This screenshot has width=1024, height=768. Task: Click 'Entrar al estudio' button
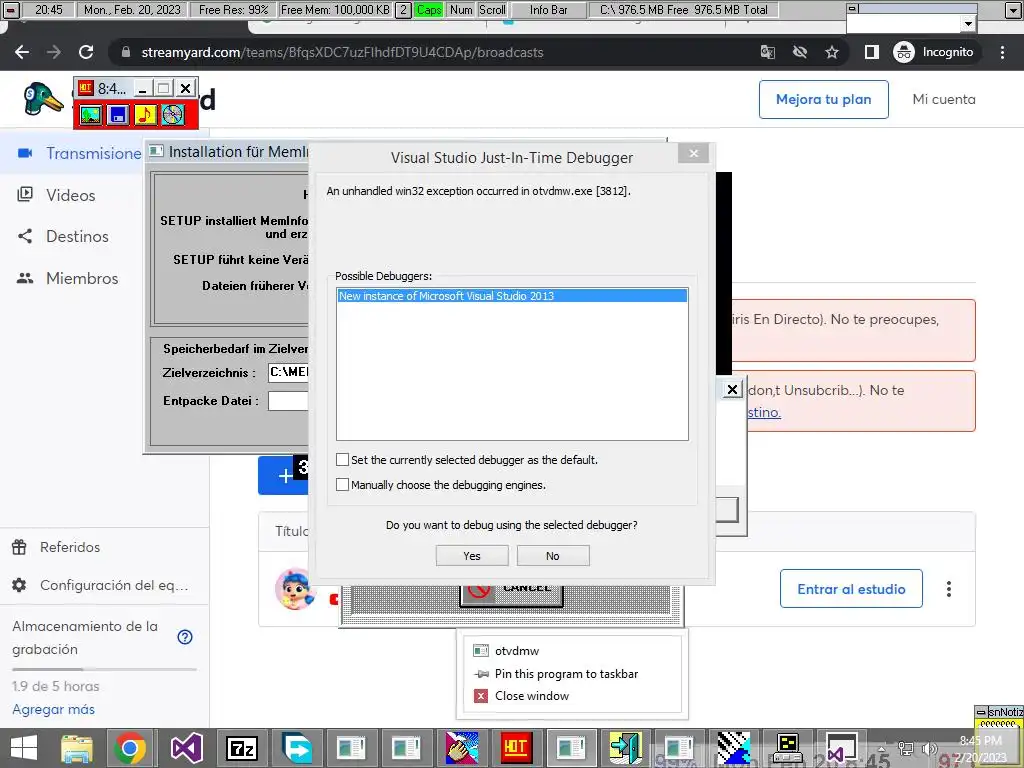point(851,589)
